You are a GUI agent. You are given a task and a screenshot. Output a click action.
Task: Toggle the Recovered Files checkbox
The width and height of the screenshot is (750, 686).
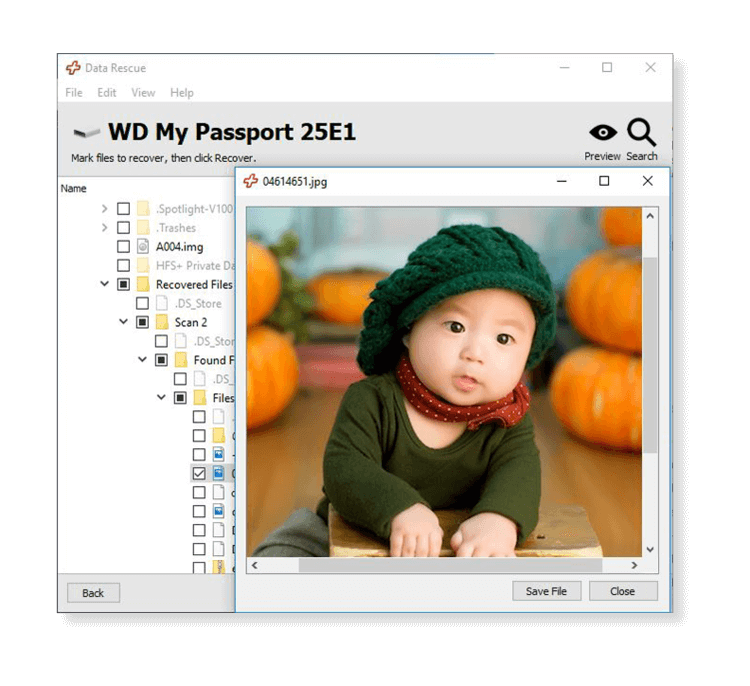(x=123, y=284)
